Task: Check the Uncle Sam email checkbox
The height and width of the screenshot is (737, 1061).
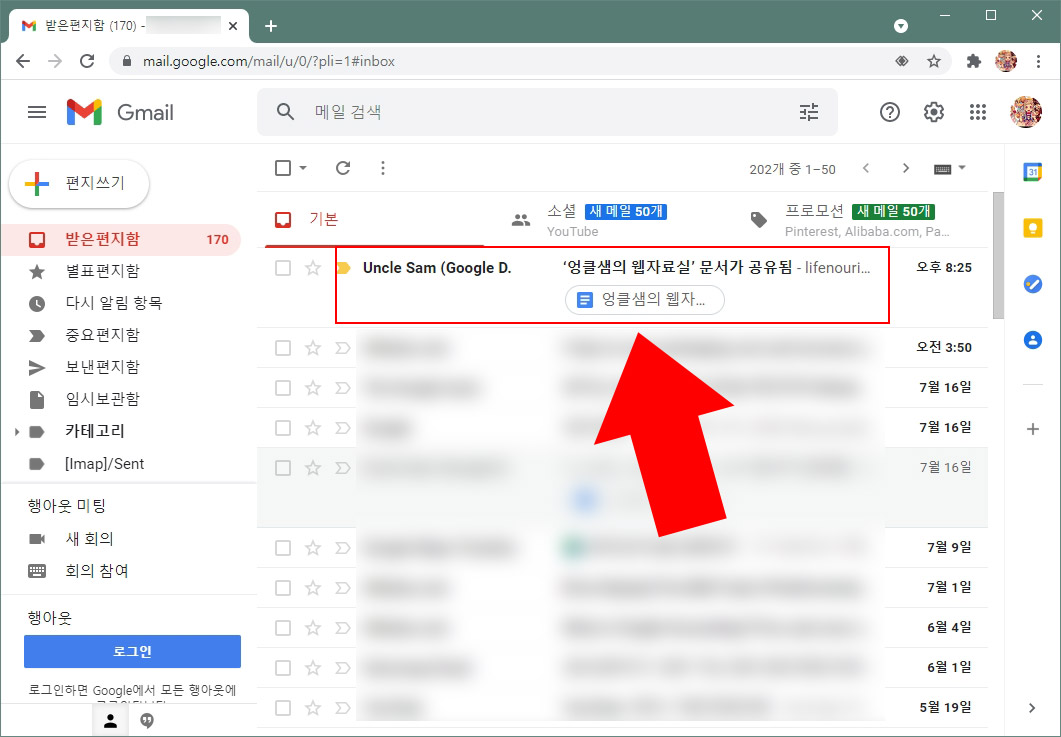Action: click(x=284, y=267)
